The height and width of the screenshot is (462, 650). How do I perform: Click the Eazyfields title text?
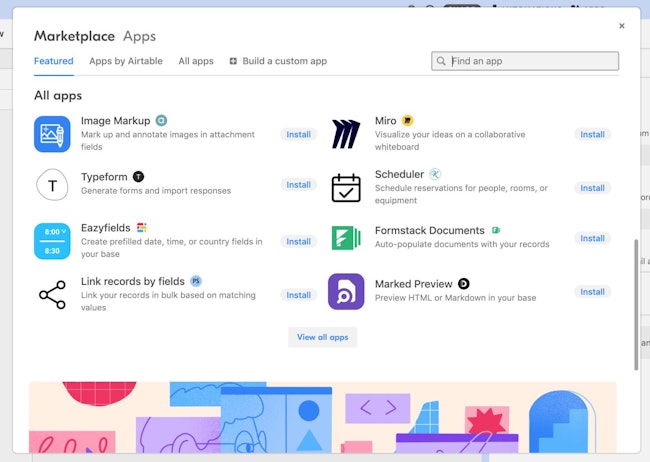tap(106, 228)
